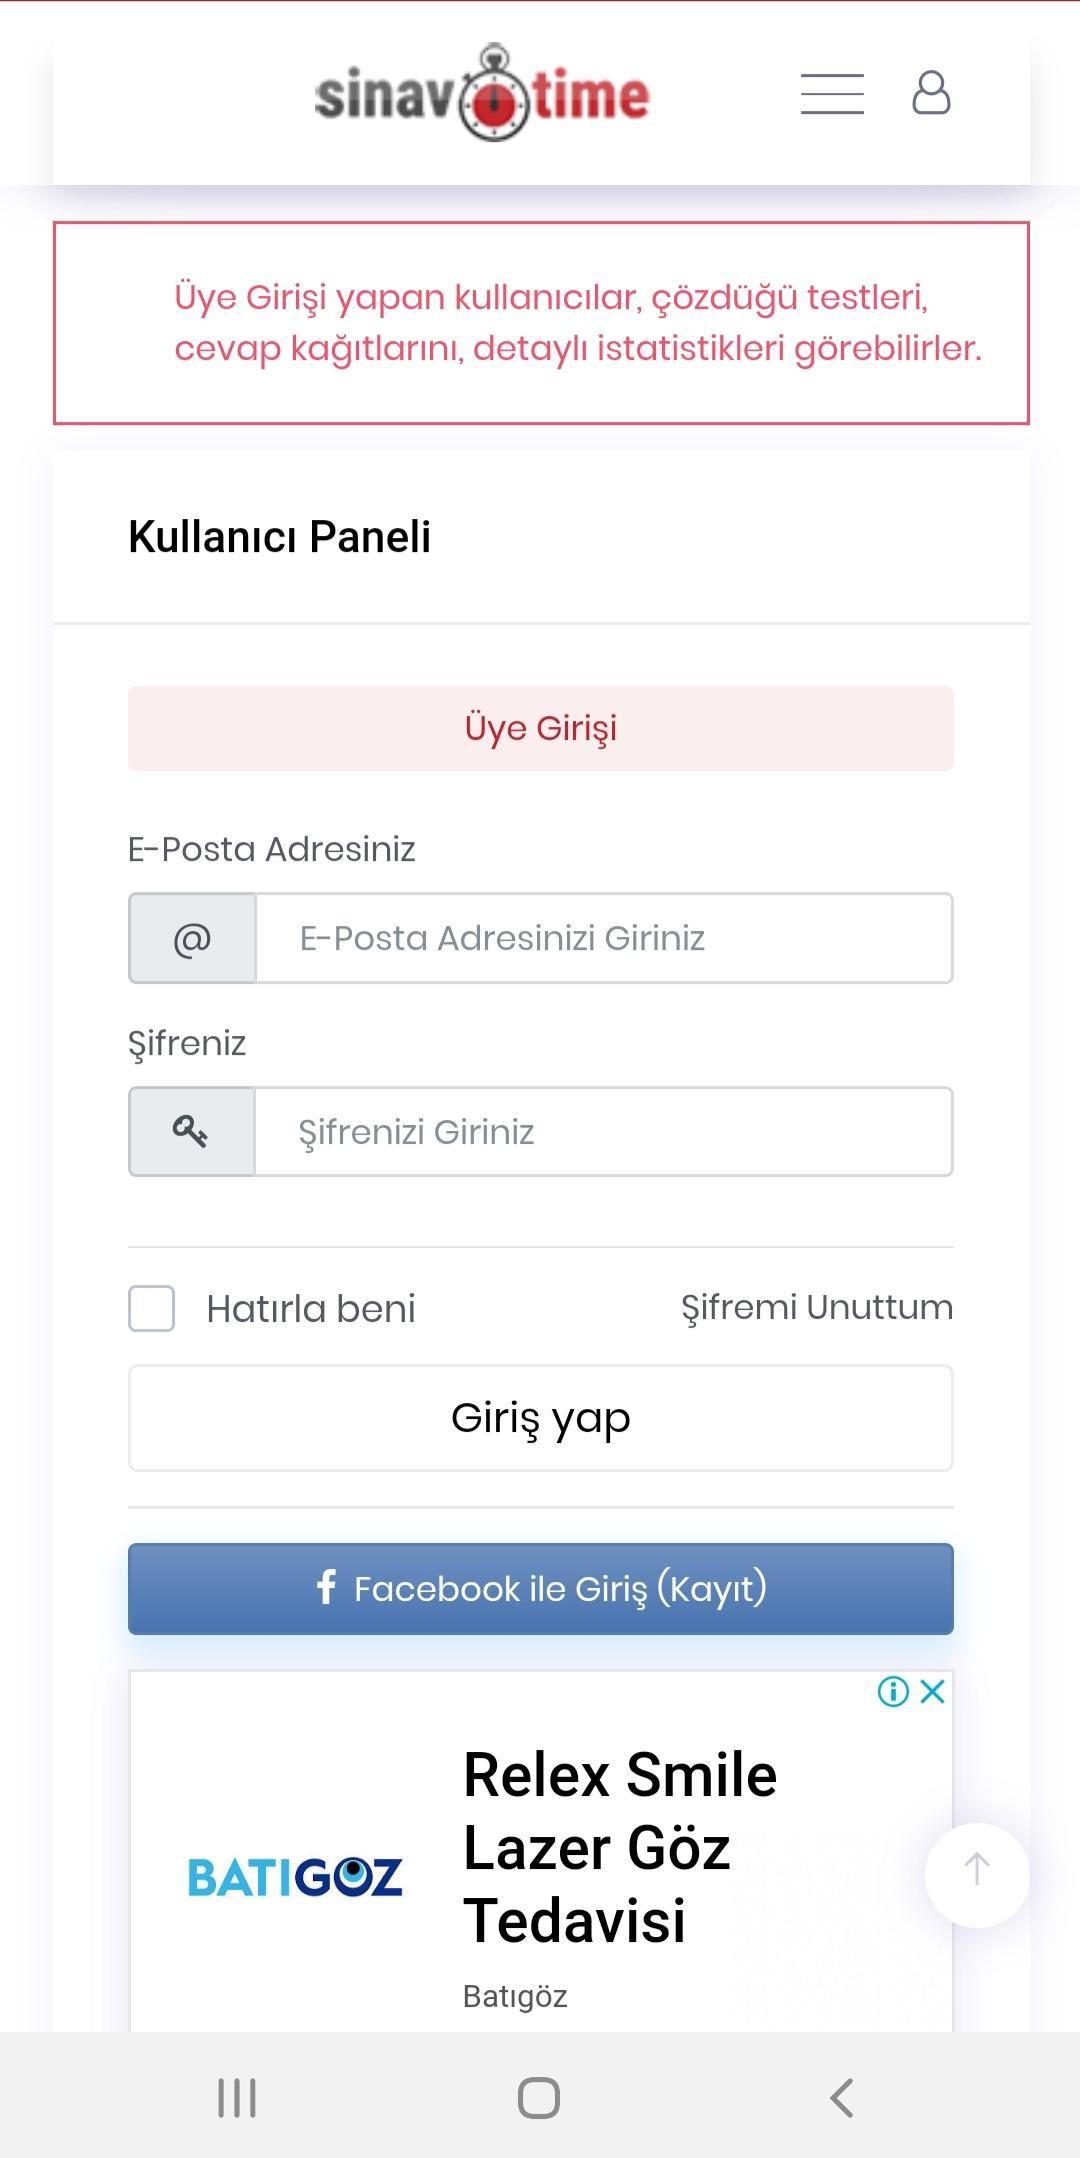Open the ad info icon
This screenshot has width=1080, height=2158.
(x=893, y=1691)
